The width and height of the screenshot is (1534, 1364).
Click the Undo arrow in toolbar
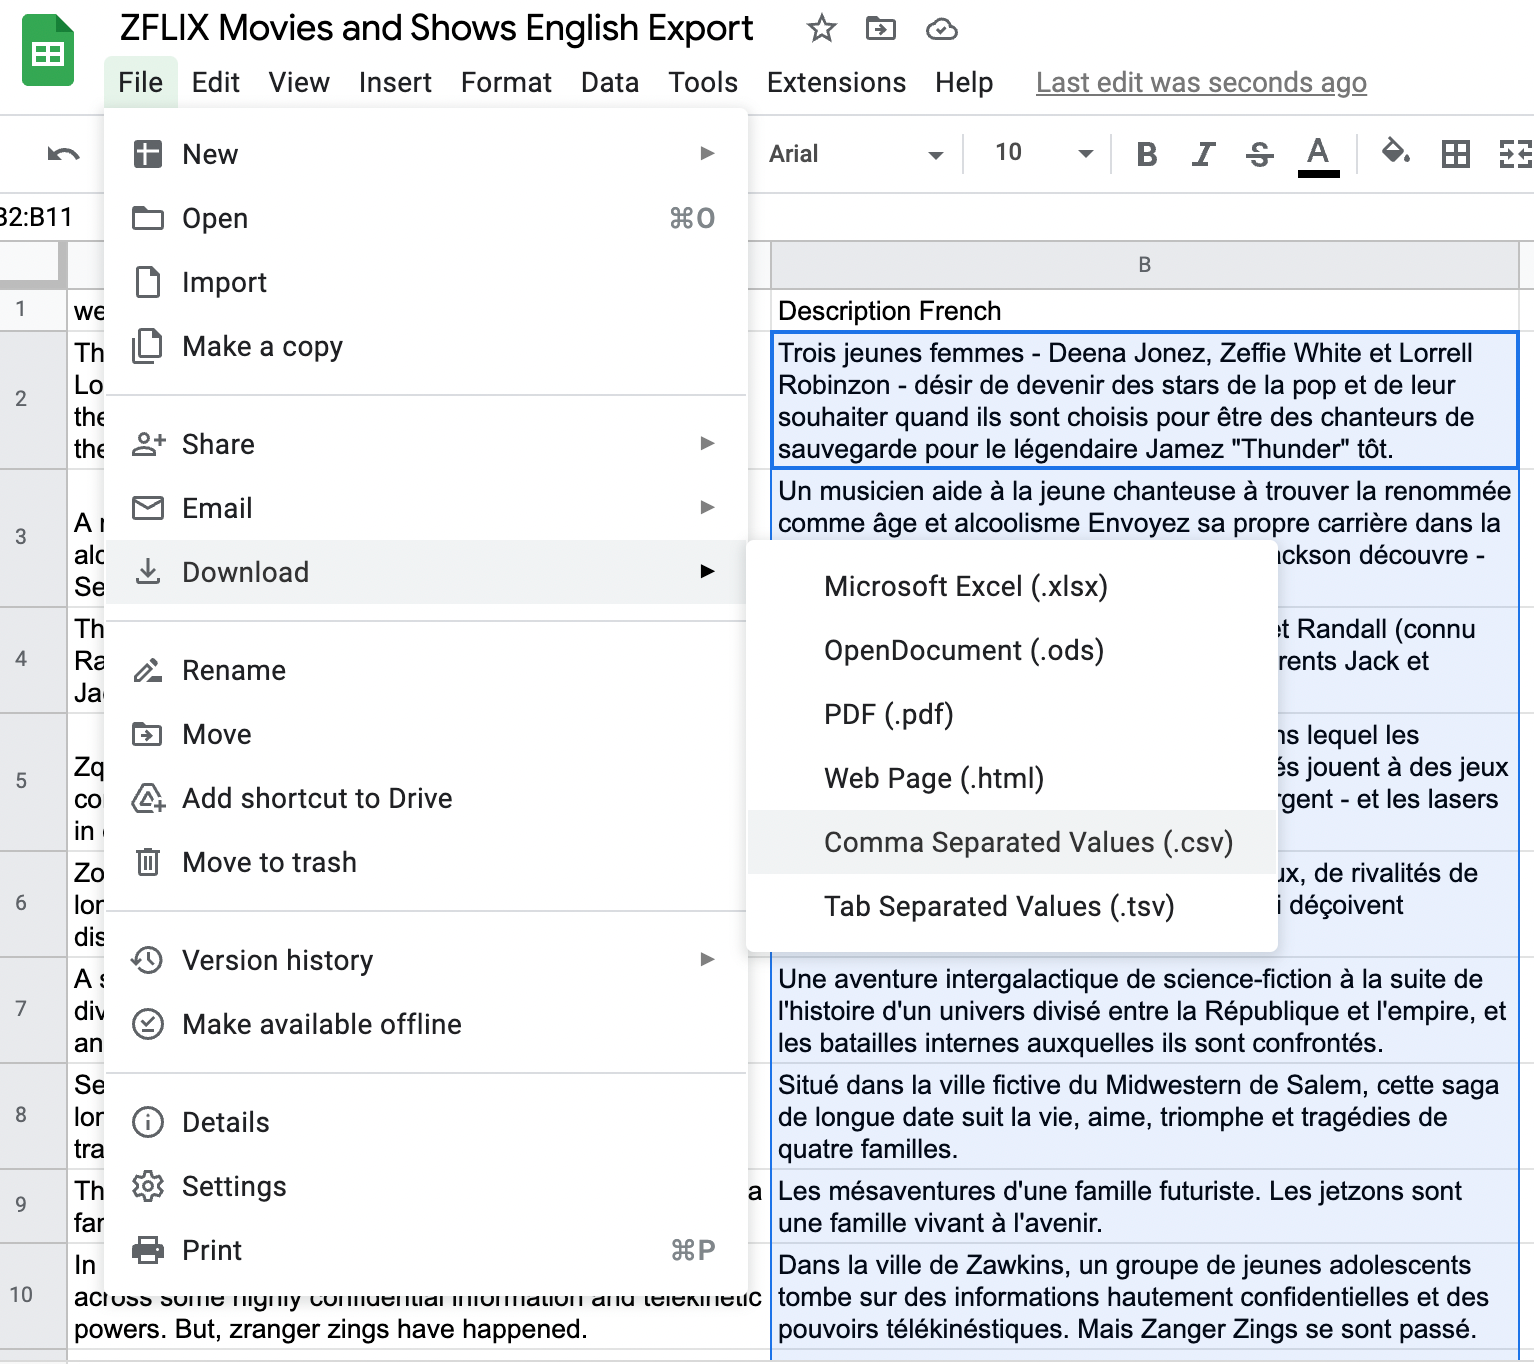pos(63,154)
